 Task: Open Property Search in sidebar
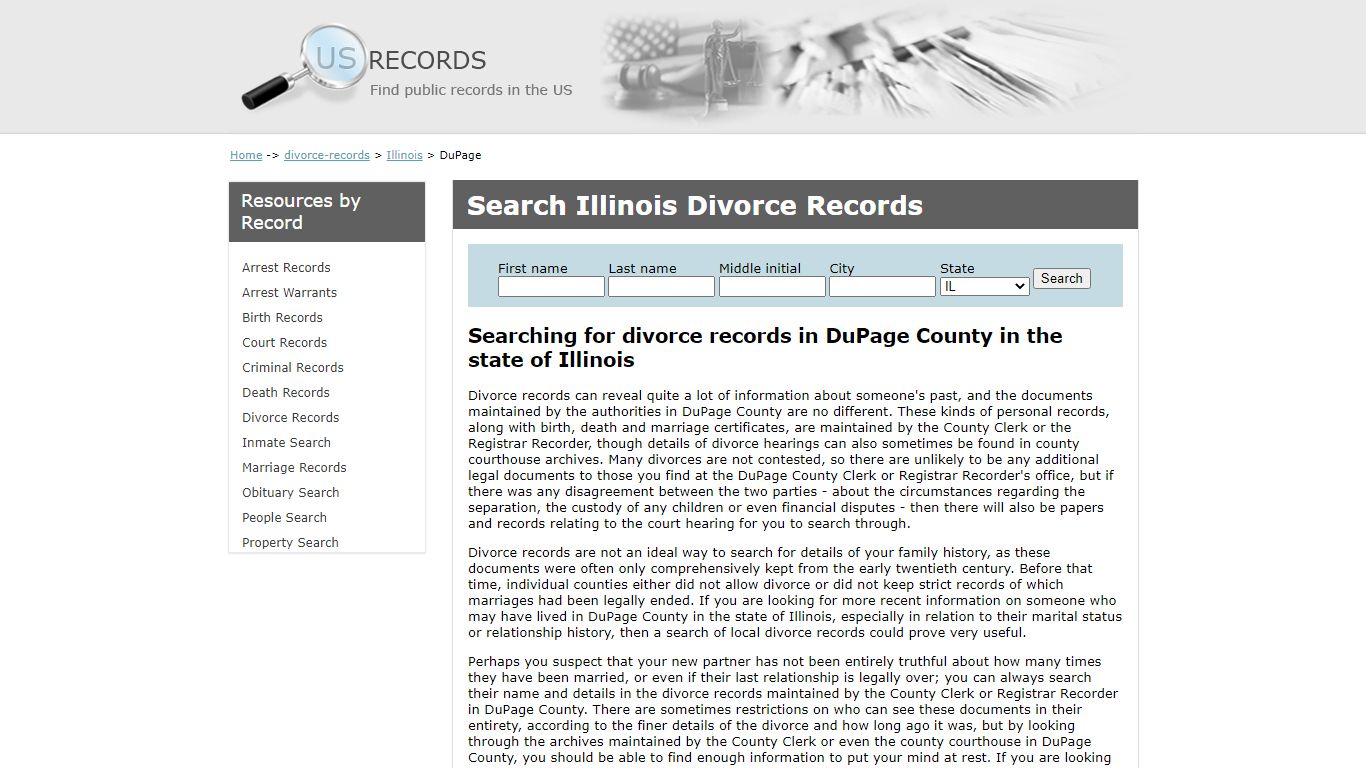click(290, 542)
